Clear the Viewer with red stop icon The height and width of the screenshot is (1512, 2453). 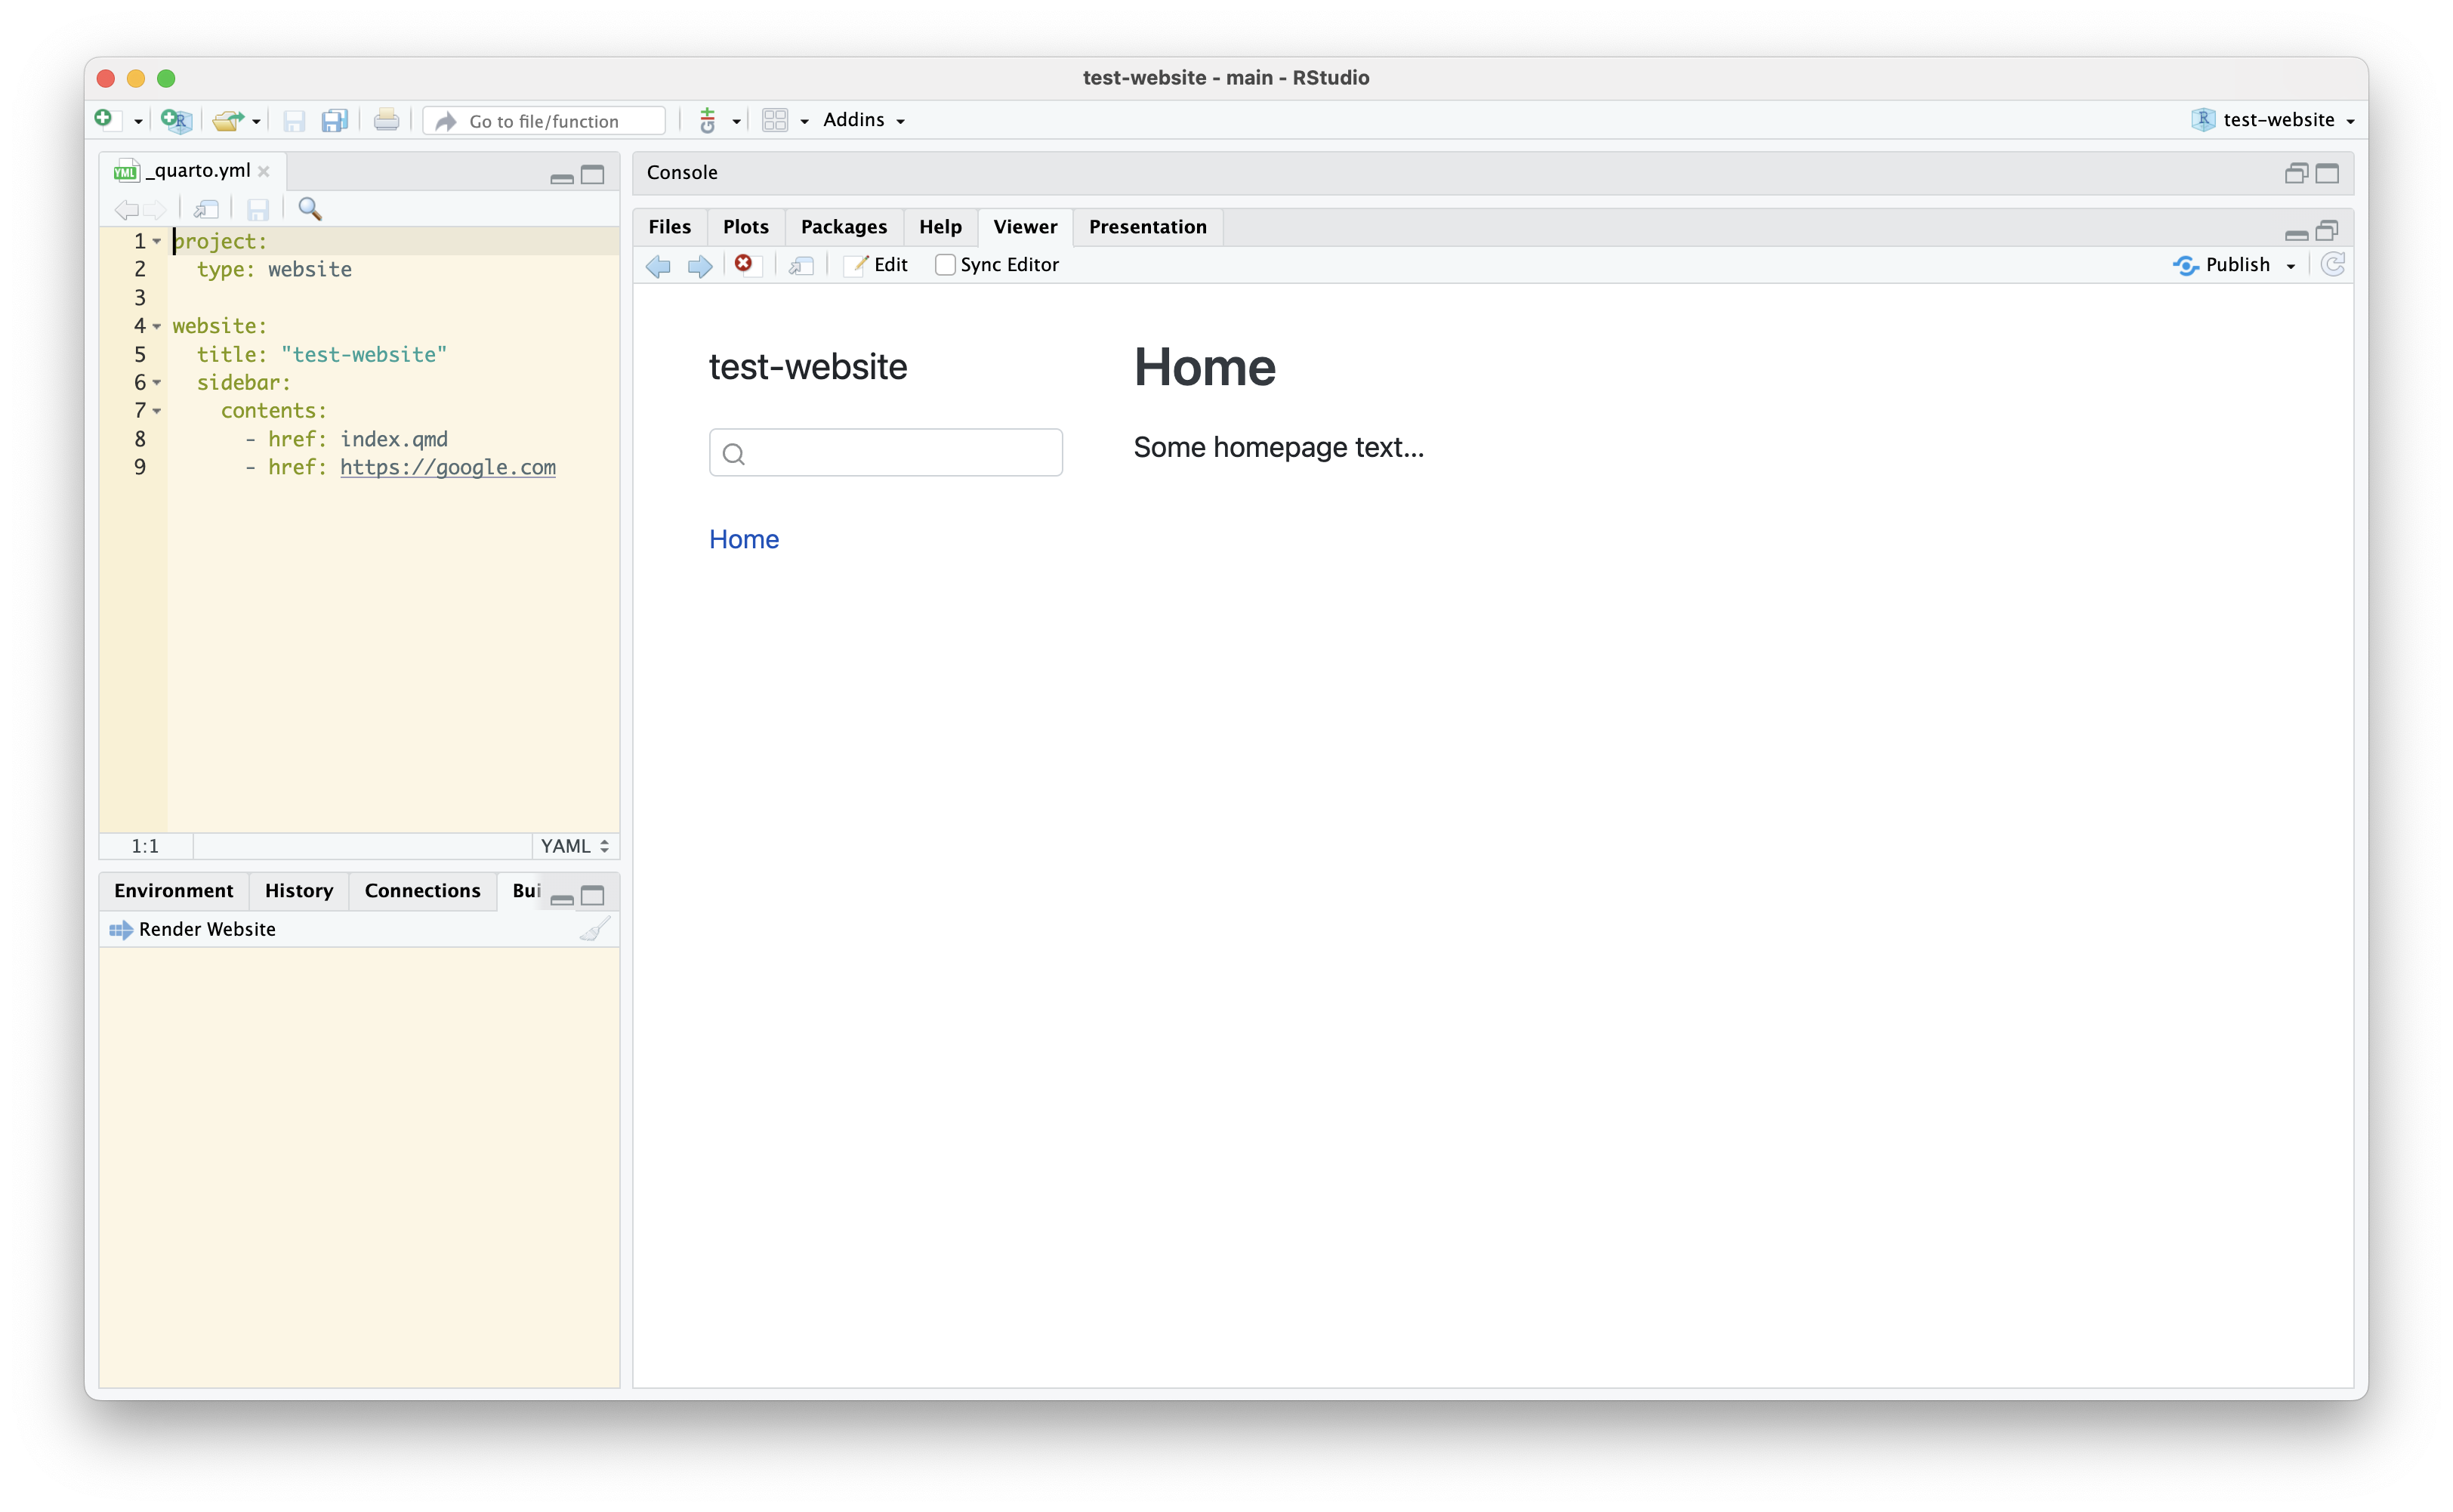(x=744, y=264)
